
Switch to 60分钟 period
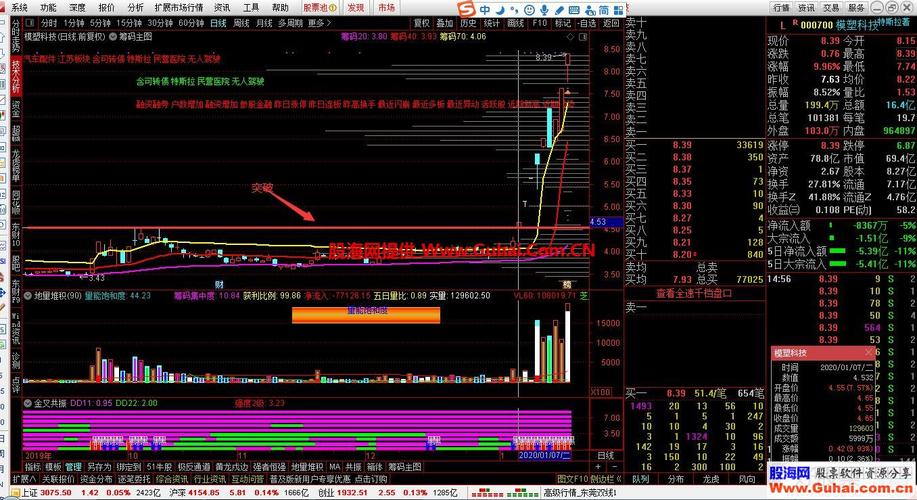191,23
